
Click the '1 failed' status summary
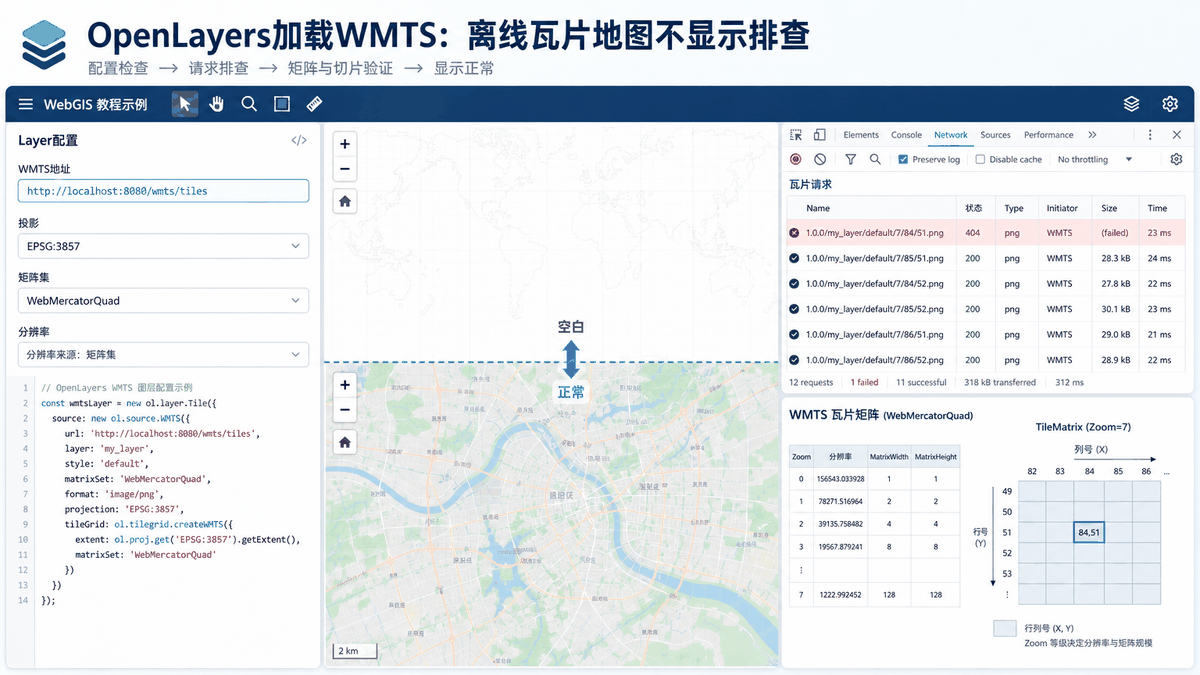[x=865, y=382]
